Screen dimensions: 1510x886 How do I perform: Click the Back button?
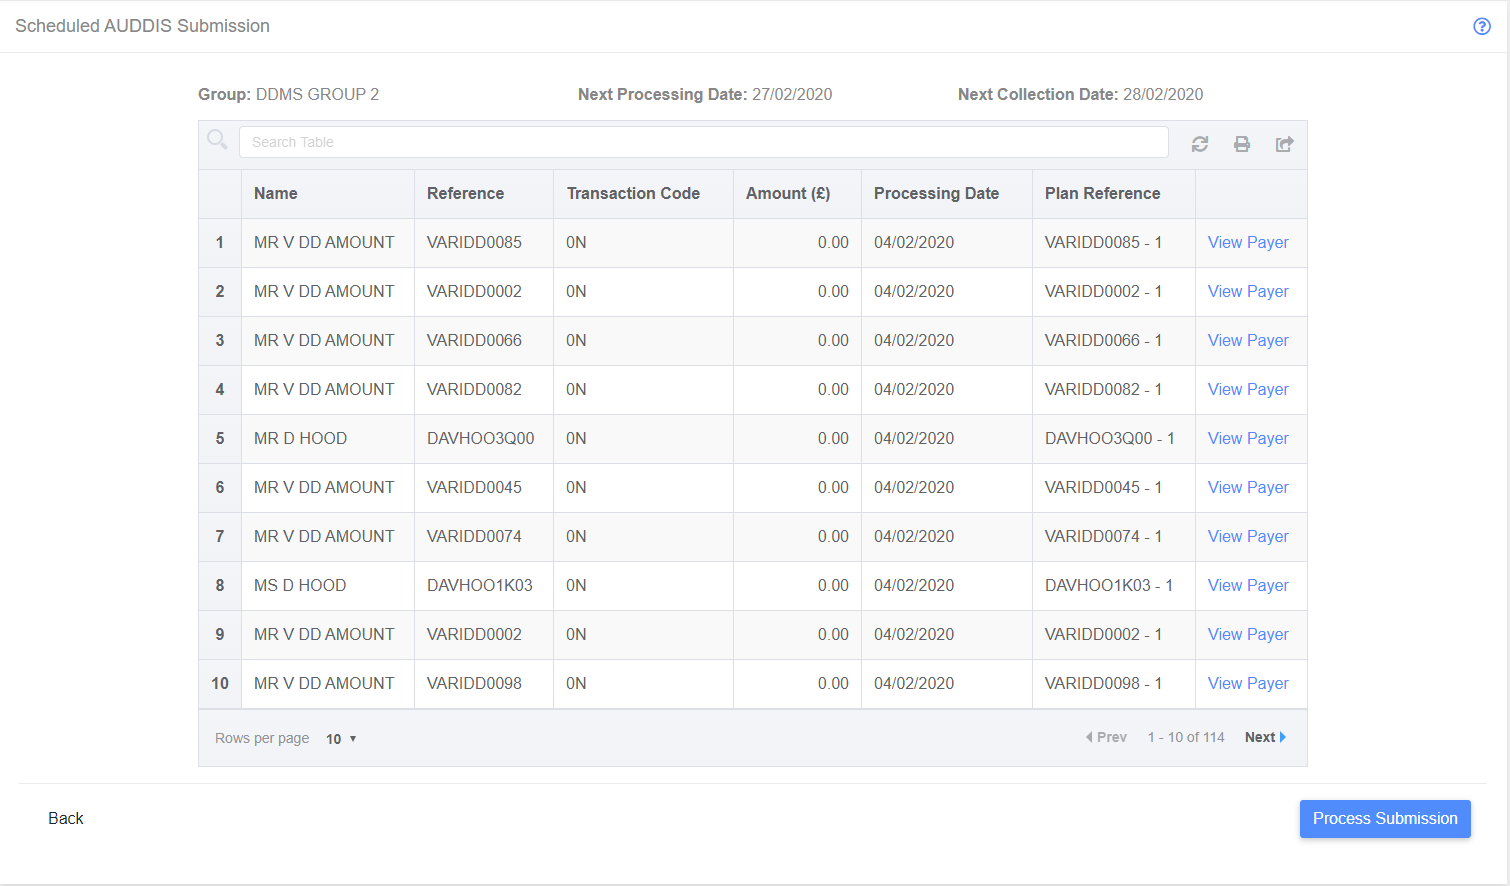[x=66, y=818]
